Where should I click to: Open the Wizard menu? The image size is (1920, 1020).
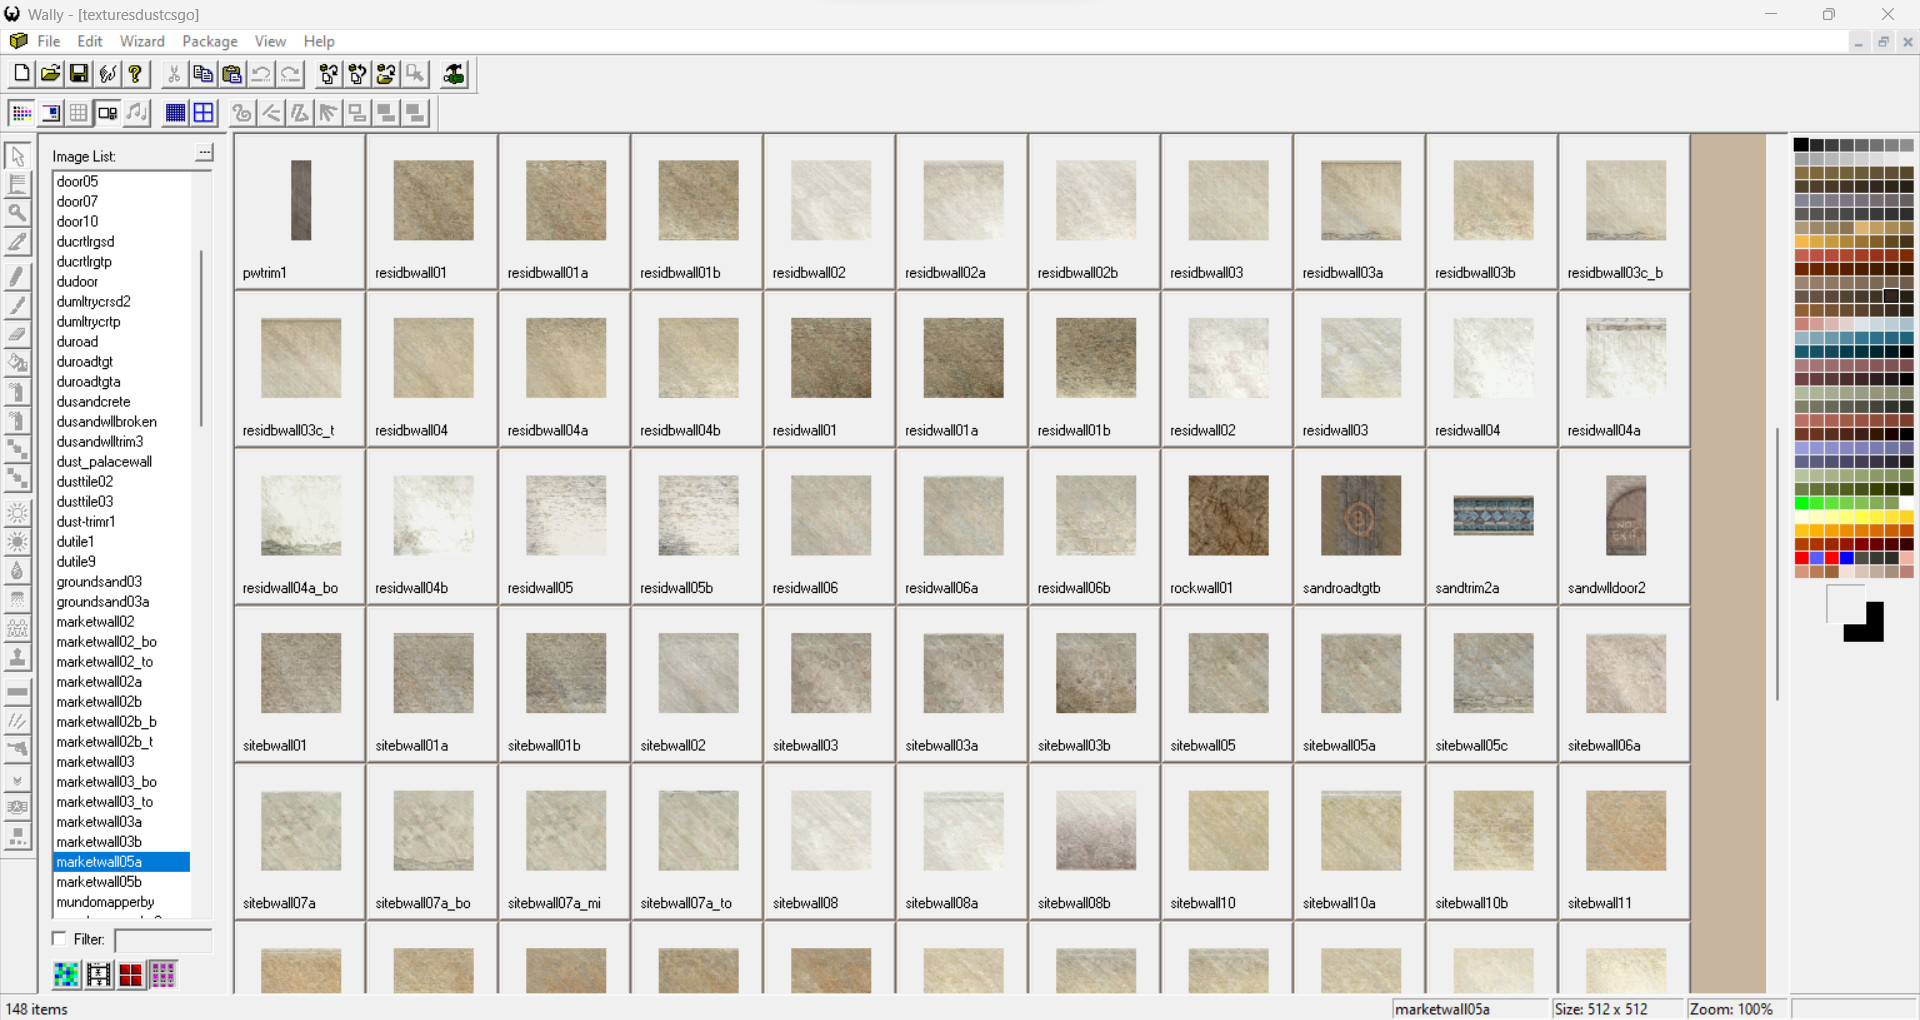[142, 41]
